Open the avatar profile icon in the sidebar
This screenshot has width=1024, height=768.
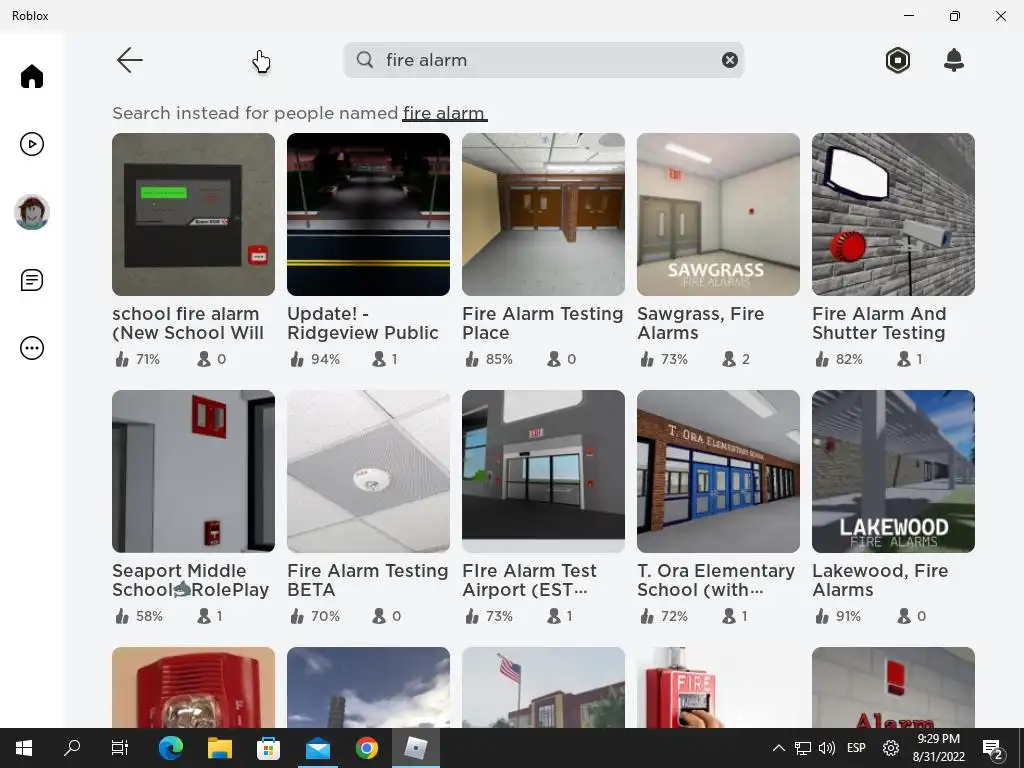(32, 212)
